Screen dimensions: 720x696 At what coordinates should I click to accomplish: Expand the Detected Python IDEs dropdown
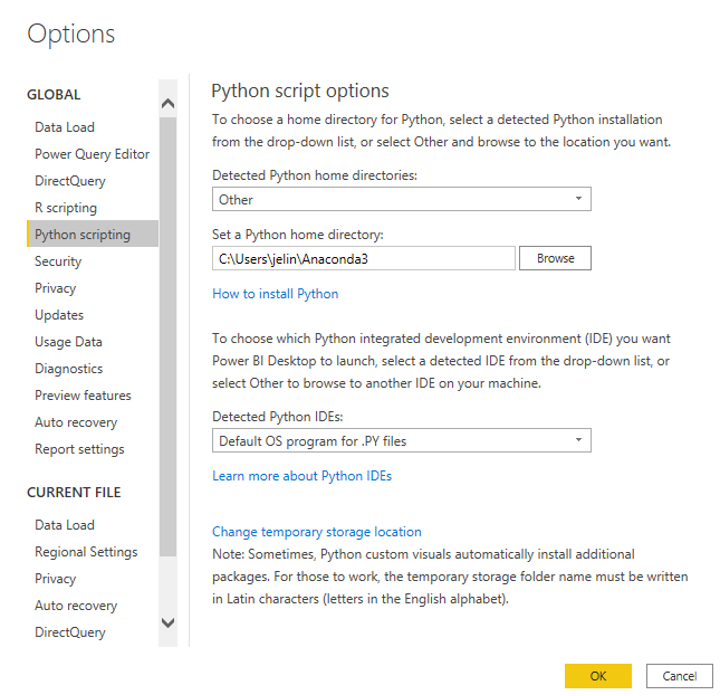pyautogui.click(x=401, y=440)
